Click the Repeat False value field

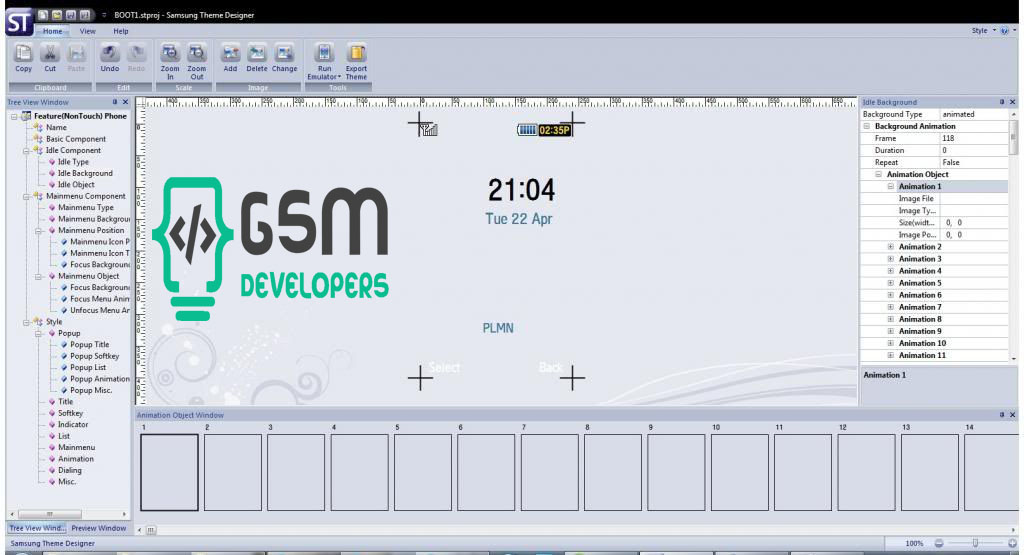(975, 163)
